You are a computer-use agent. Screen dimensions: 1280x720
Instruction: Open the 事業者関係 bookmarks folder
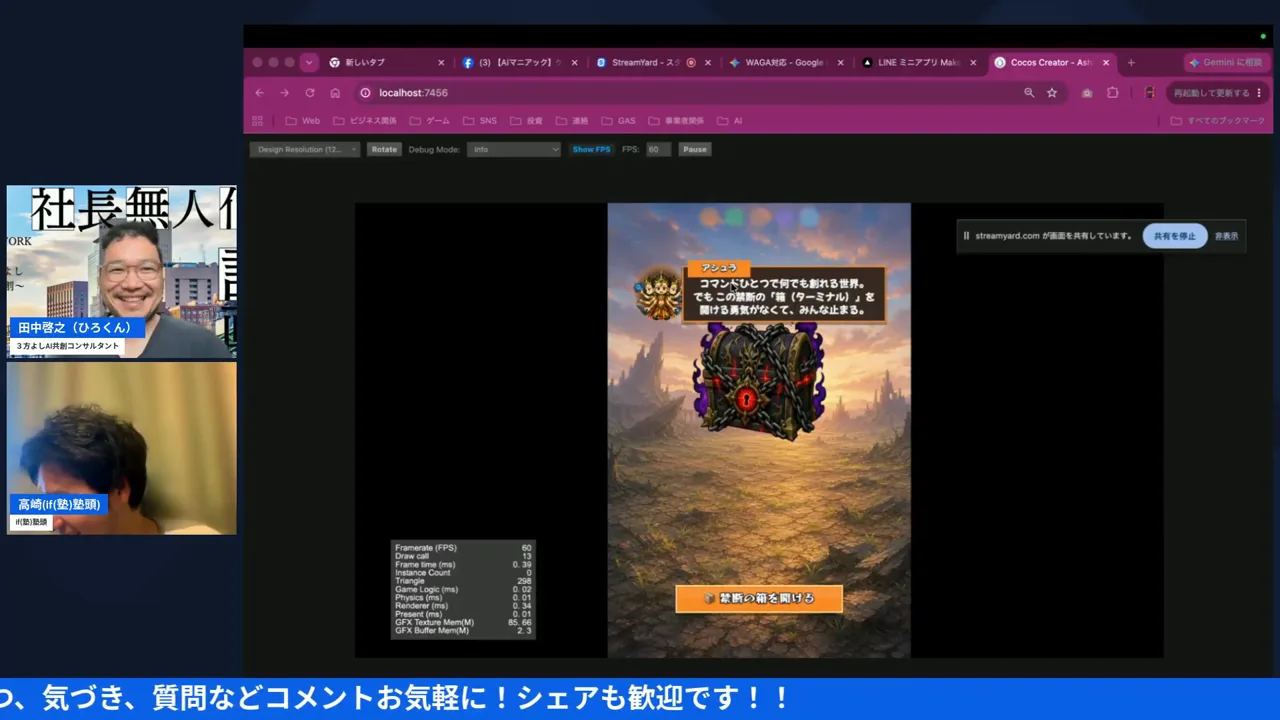click(676, 121)
